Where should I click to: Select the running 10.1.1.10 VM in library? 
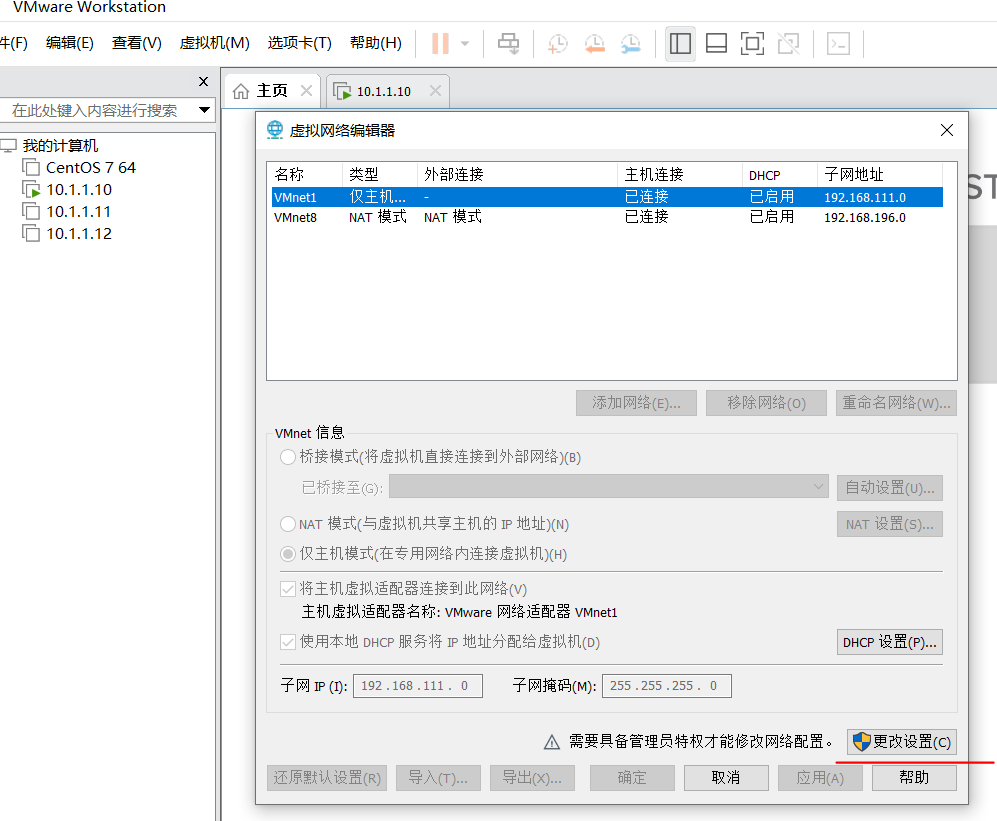[x=79, y=190]
